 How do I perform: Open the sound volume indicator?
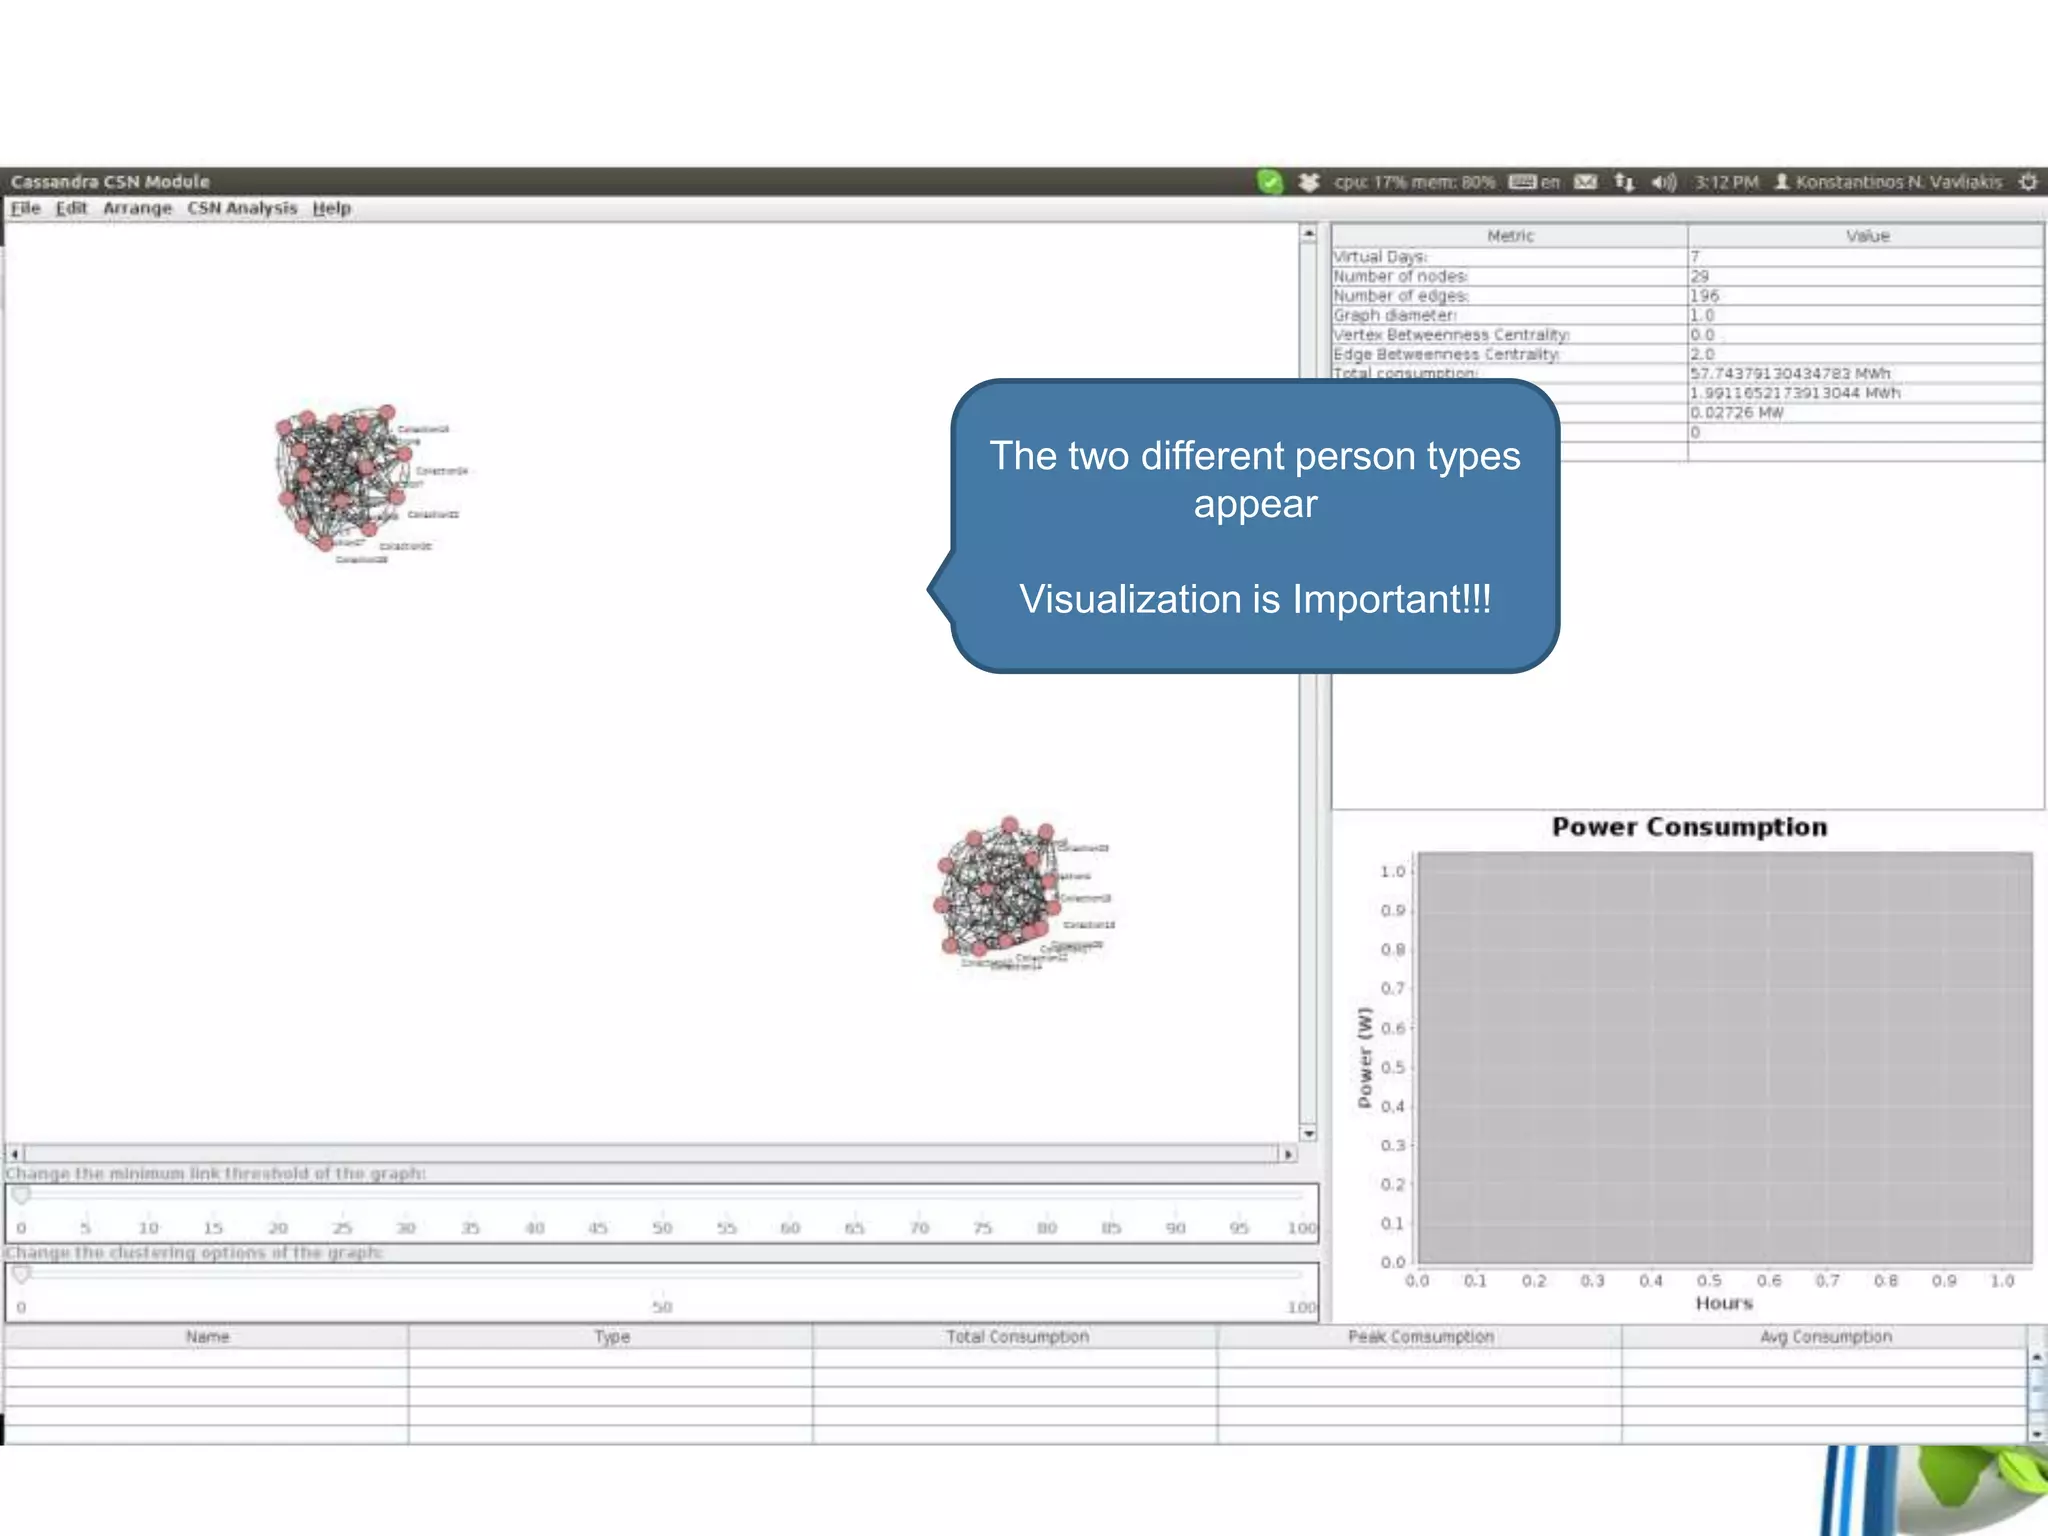tap(1663, 182)
